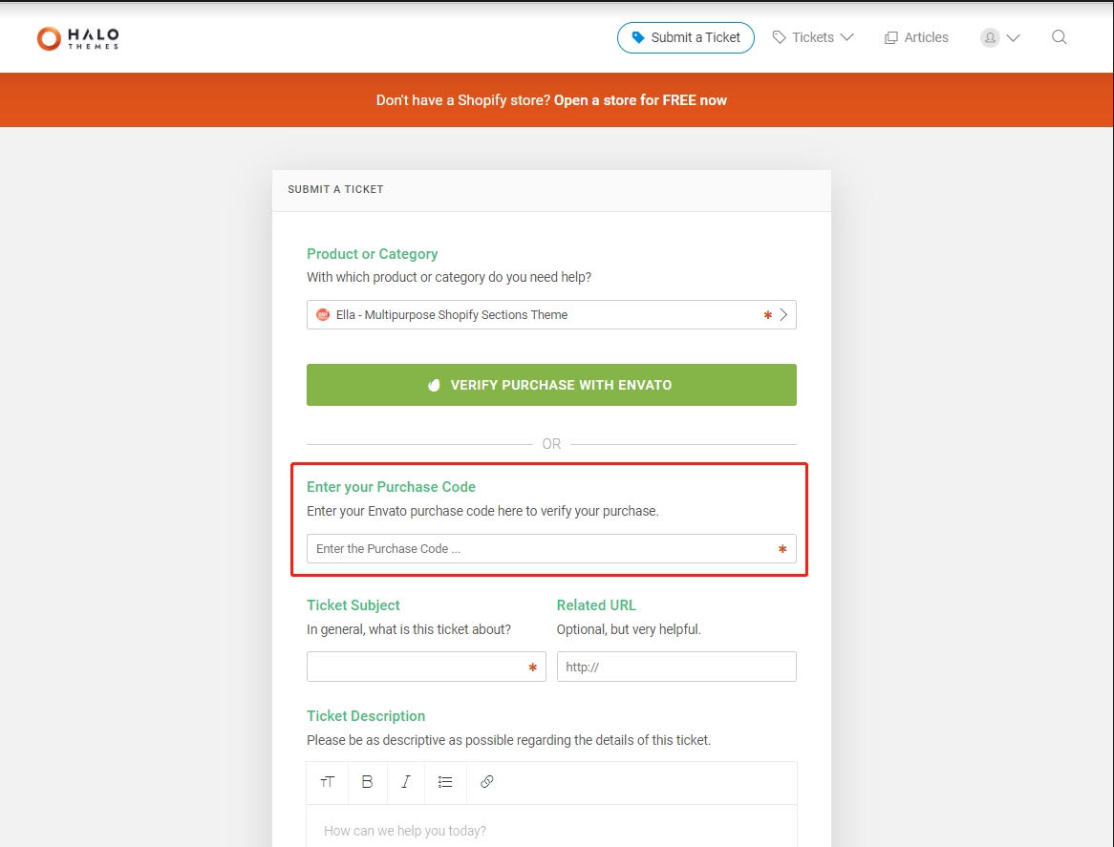This screenshot has height=847, width=1114.
Task: Insert a bulleted list in description
Action: point(445,782)
